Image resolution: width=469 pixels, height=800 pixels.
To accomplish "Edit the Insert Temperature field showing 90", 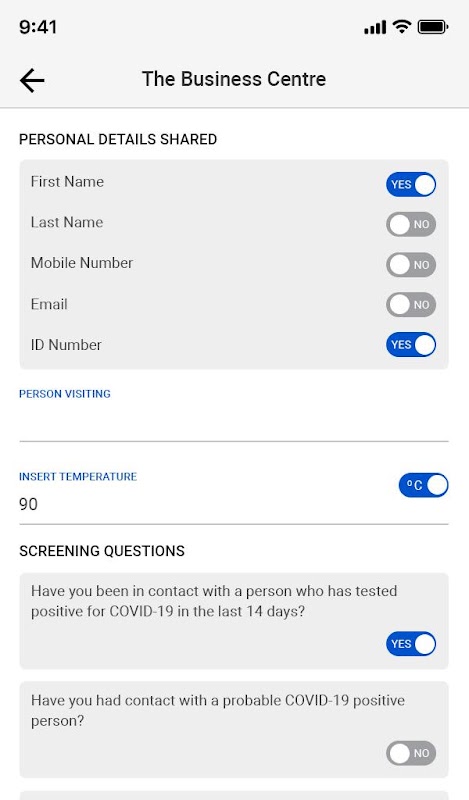I will tap(204, 504).
